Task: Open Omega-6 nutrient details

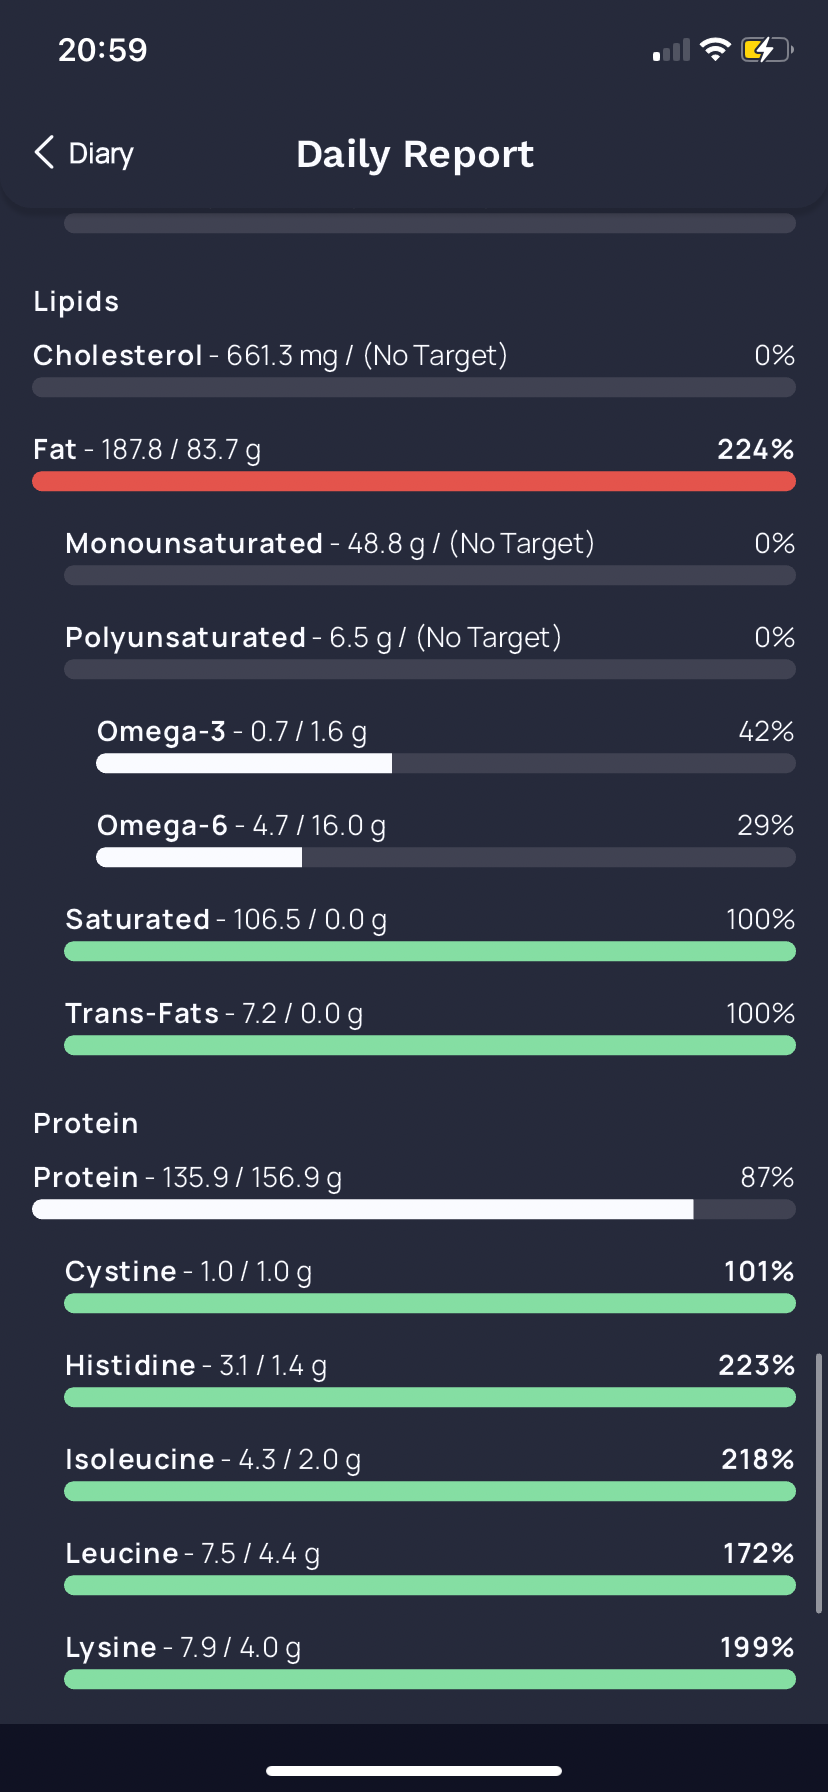Action: coord(446,838)
